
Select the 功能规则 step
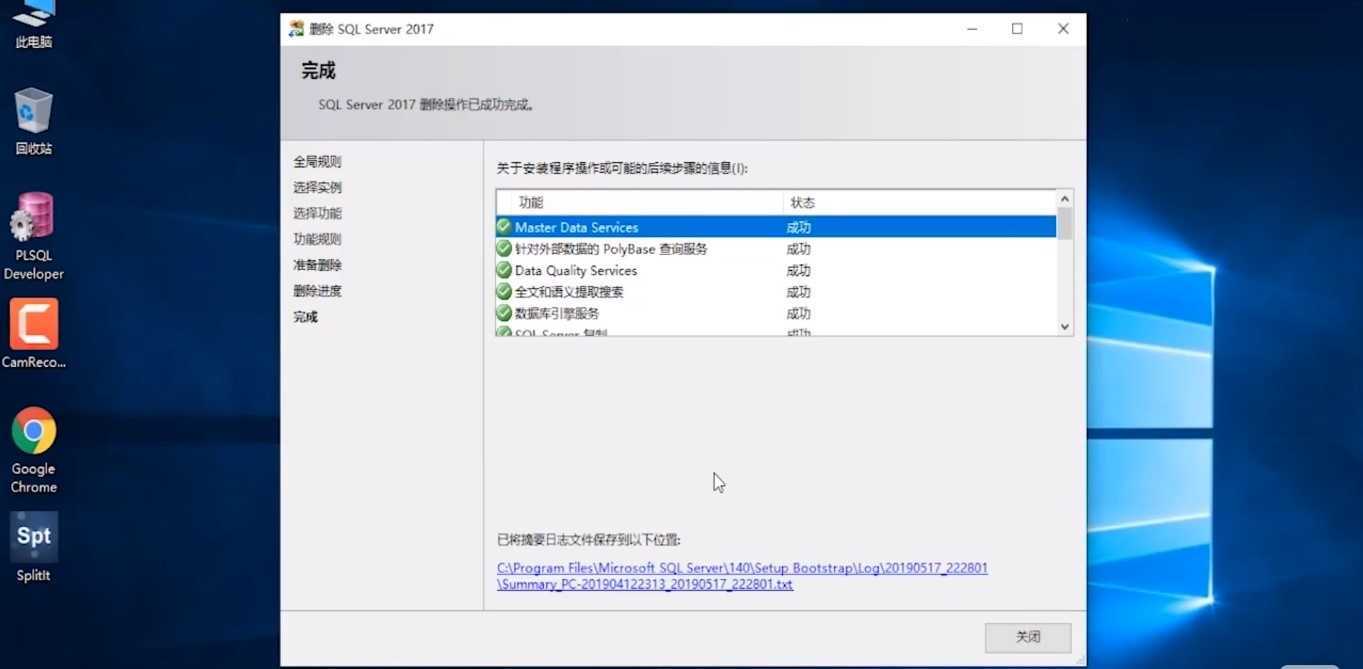click(317, 239)
